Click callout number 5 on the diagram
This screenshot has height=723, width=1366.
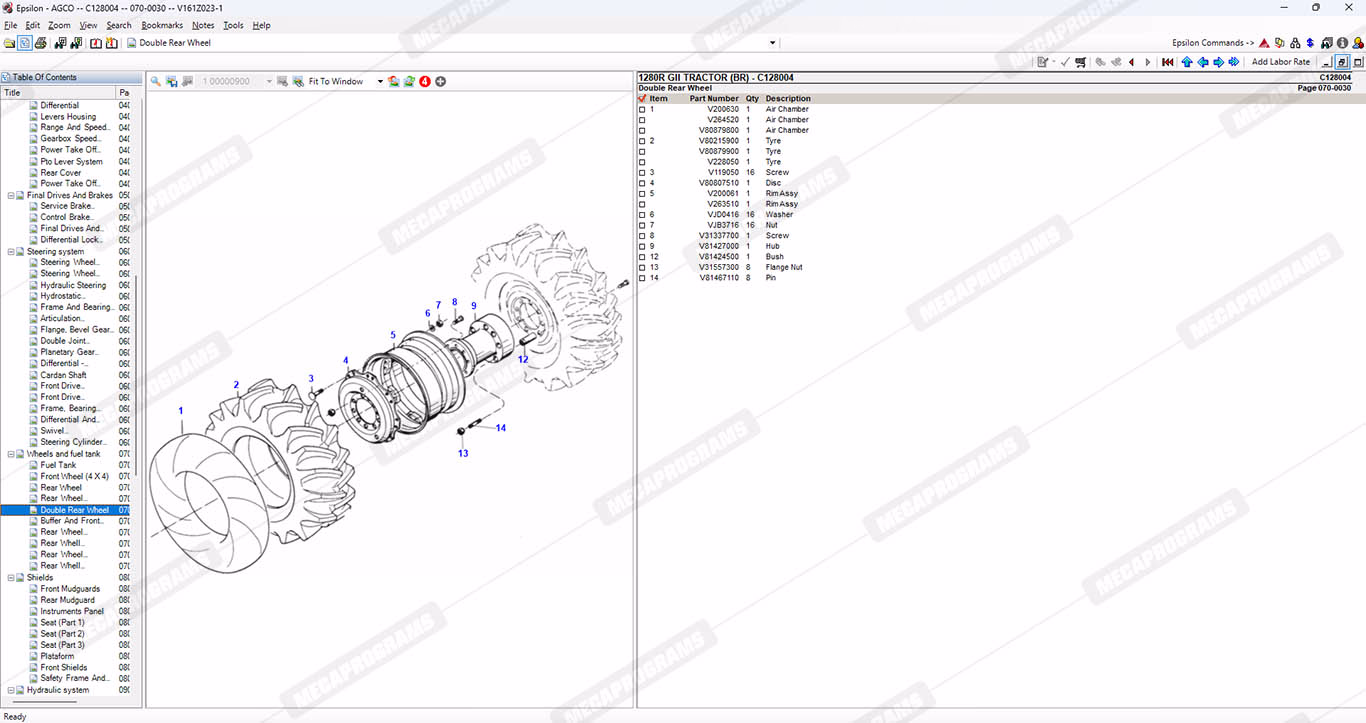393,335
